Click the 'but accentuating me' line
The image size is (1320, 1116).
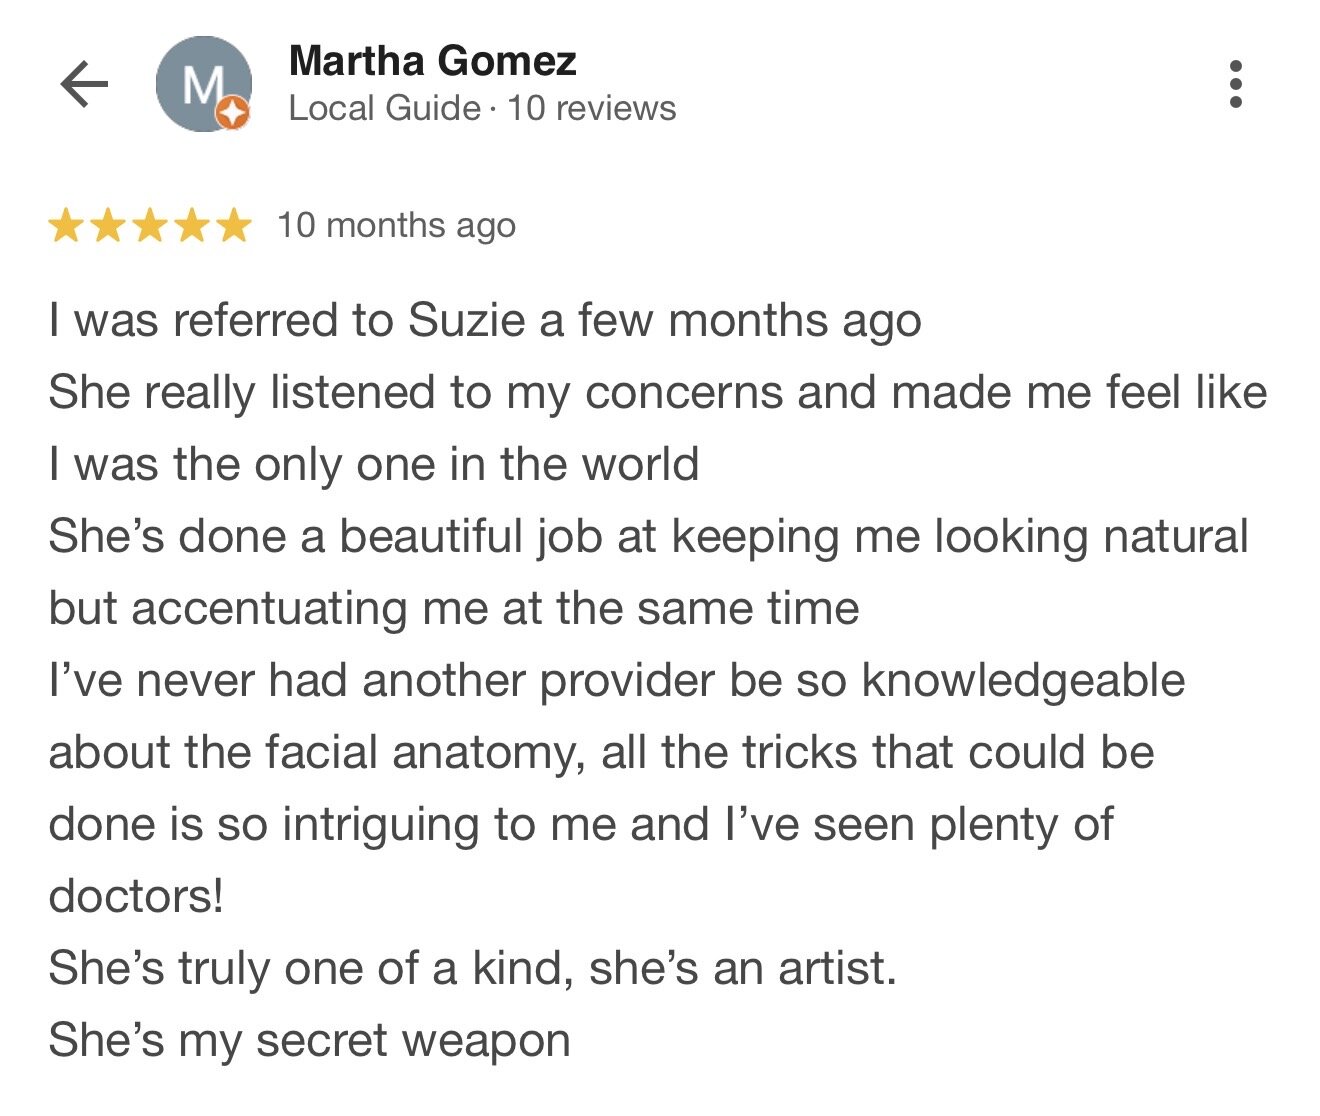(x=454, y=609)
